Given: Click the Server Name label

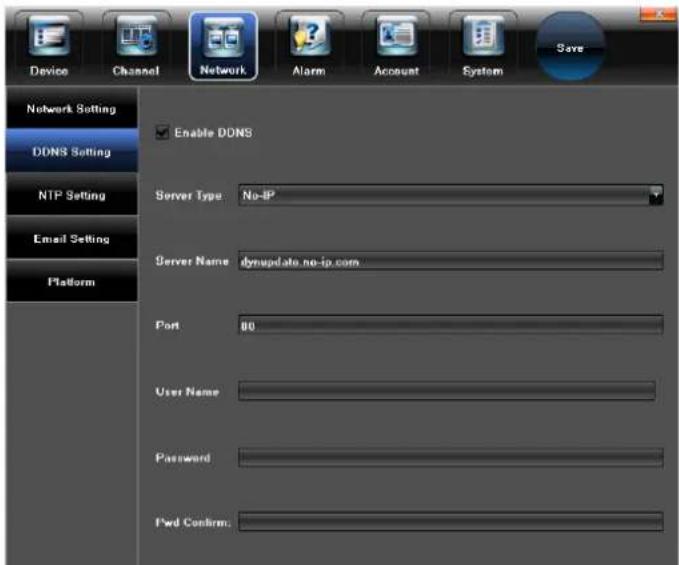Looking at the screenshot, I should (x=192, y=261).
